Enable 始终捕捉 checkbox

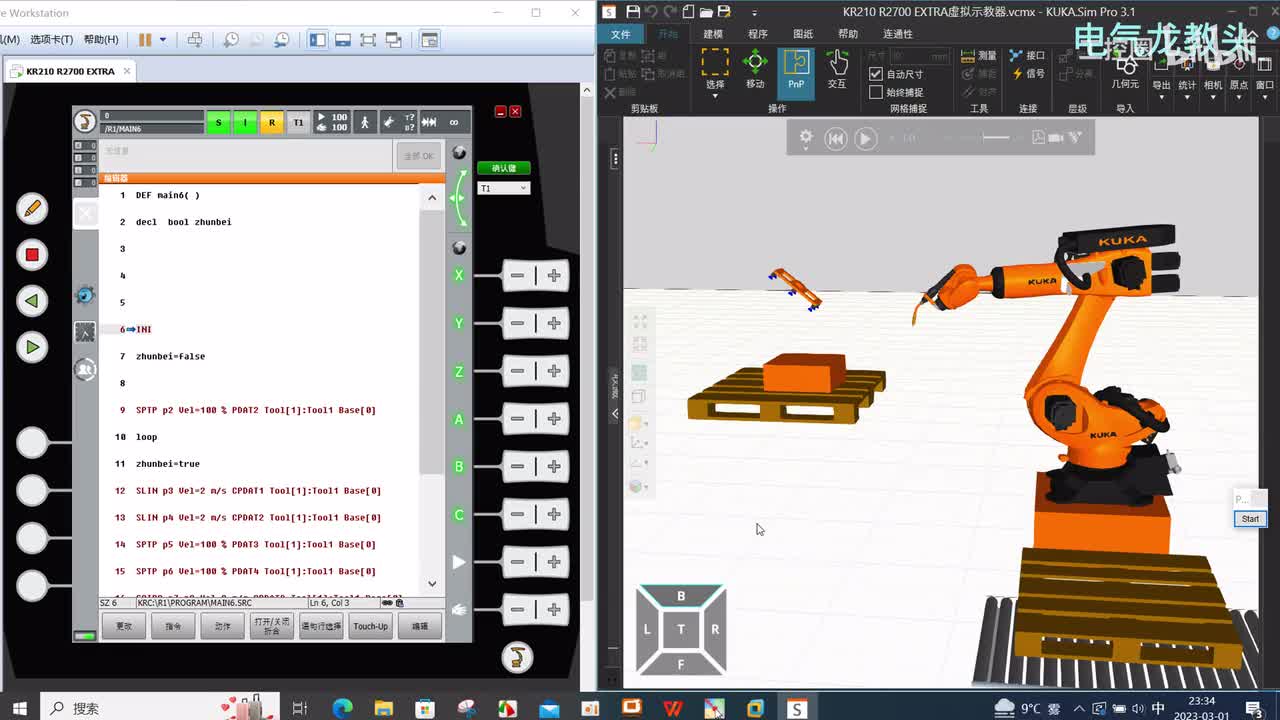876,92
